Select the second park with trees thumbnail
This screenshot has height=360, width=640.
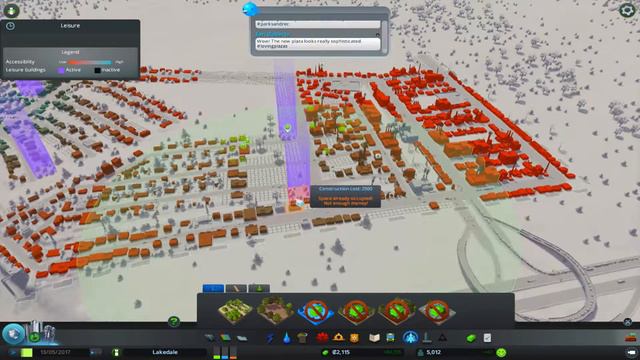[276, 311]
